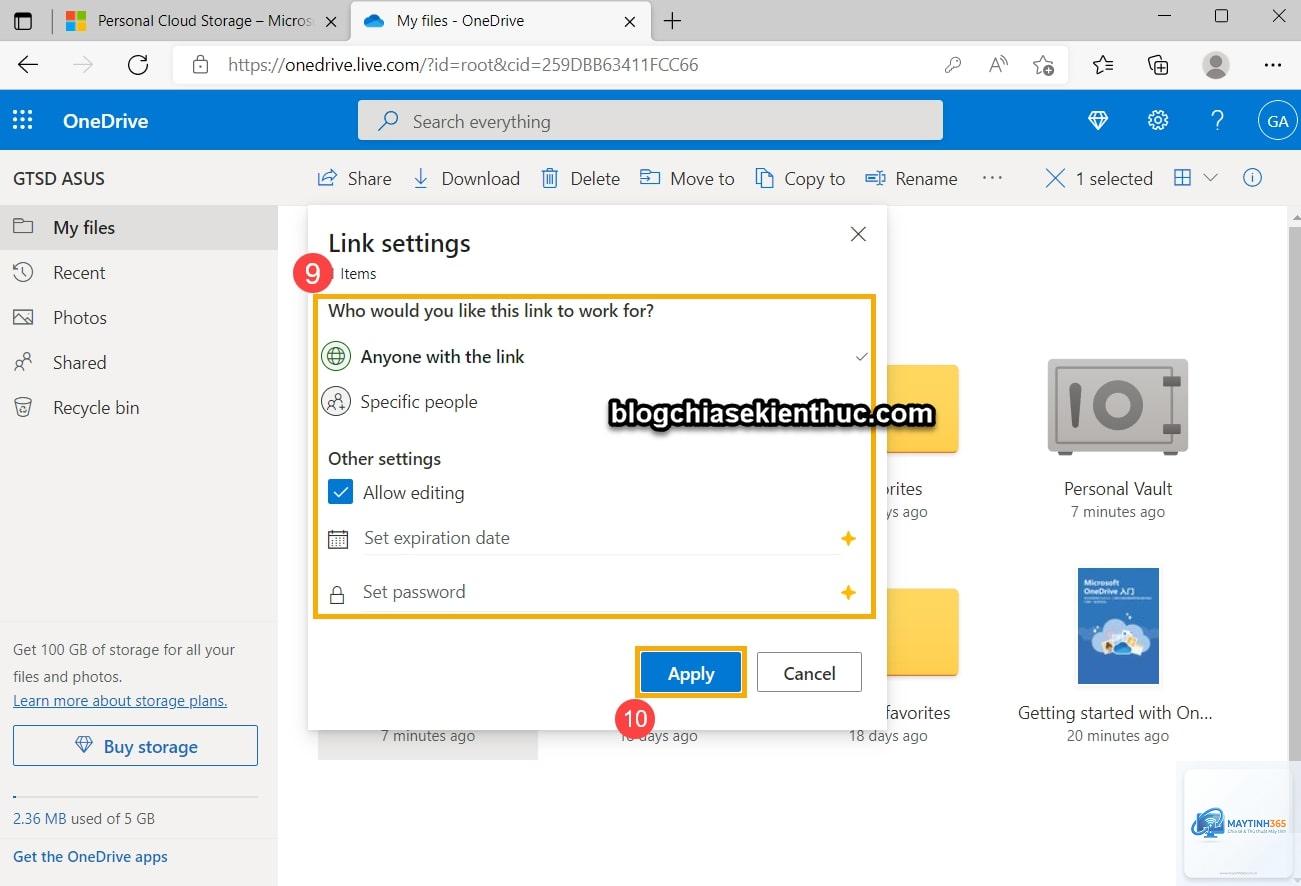Open the tab actions menu icon
1301x886 pixels.
pyautogui.click(x=23, y=20)
